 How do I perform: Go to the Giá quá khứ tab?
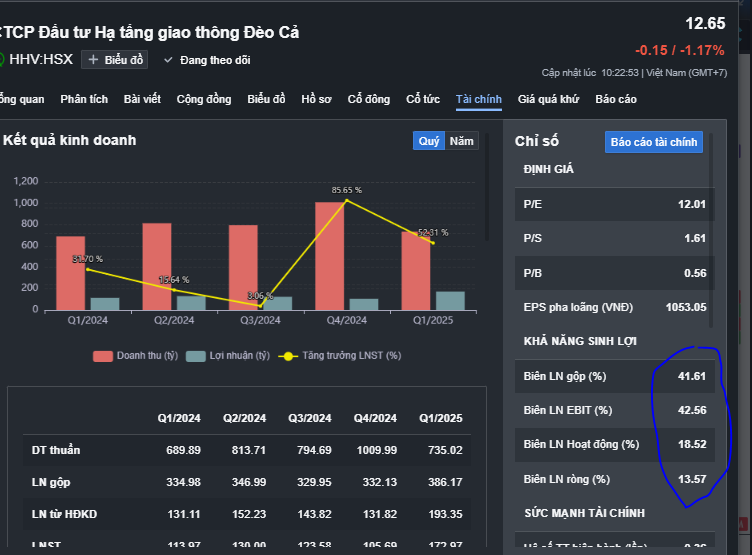[548, 99]
